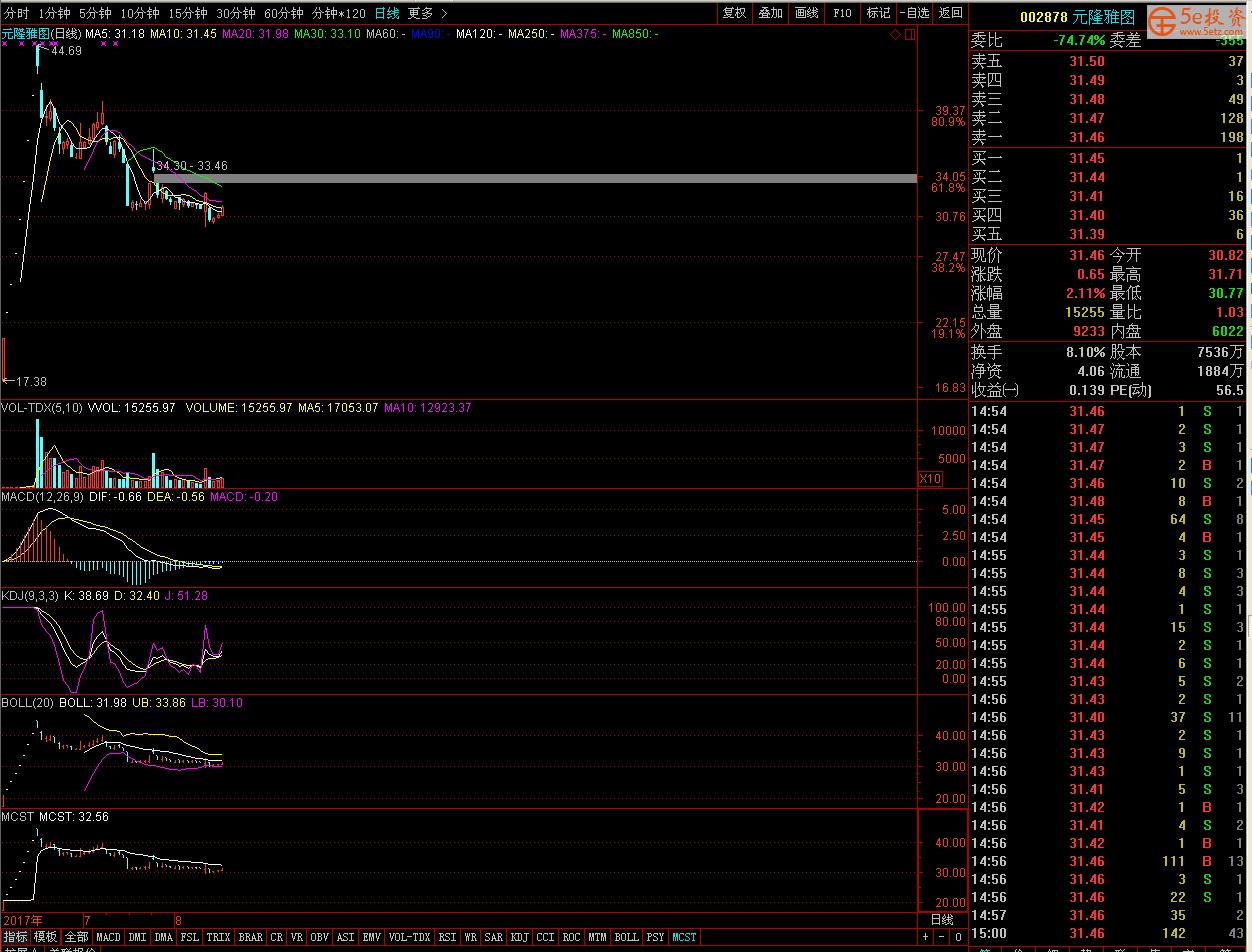Switch to the BRAR indicator tab

pos(251,937)
